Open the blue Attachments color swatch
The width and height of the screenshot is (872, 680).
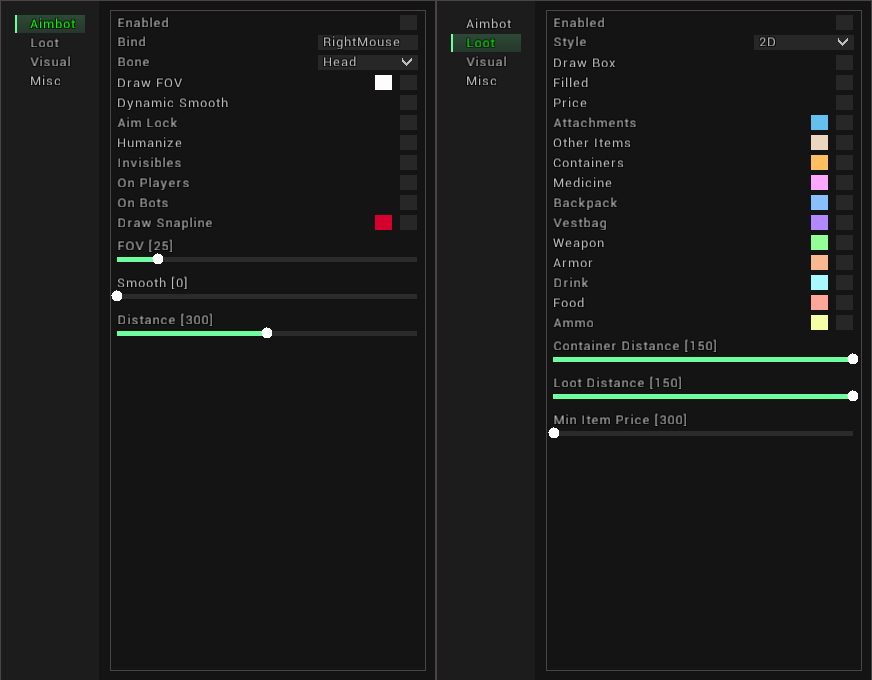pyautogui.click(x=819, y=123)
